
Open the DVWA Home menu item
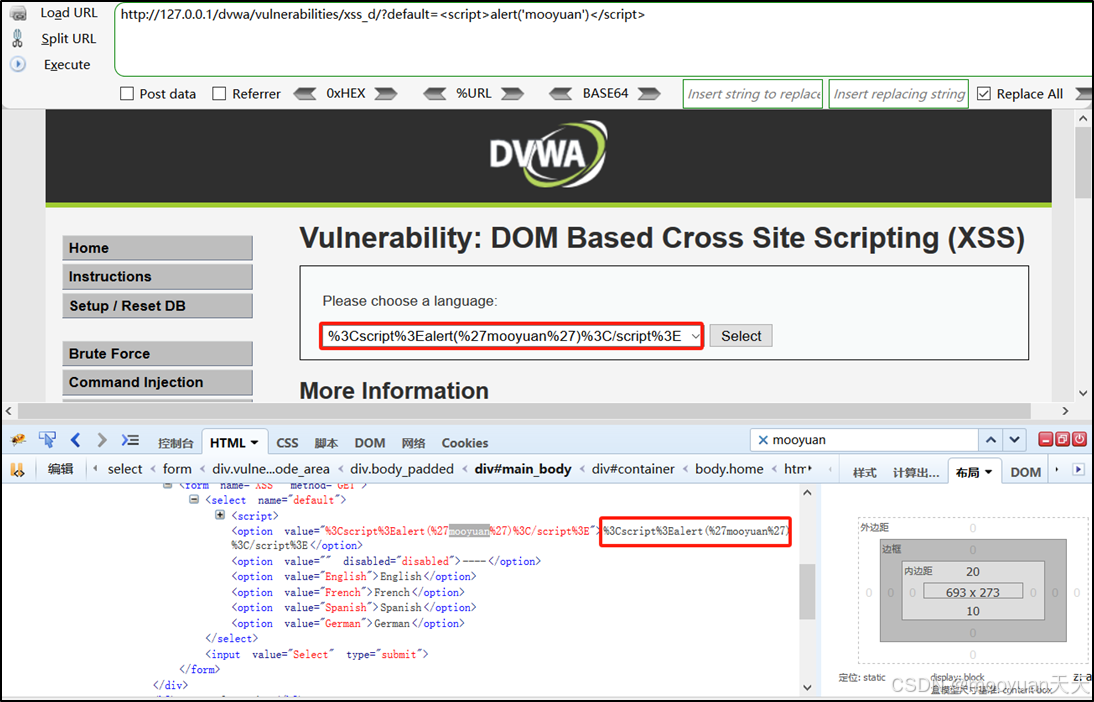[157, 248]
